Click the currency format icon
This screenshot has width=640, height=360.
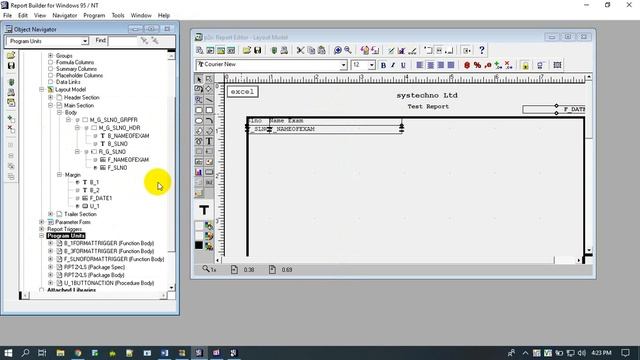pyautogui.click(x=467, y=65)
